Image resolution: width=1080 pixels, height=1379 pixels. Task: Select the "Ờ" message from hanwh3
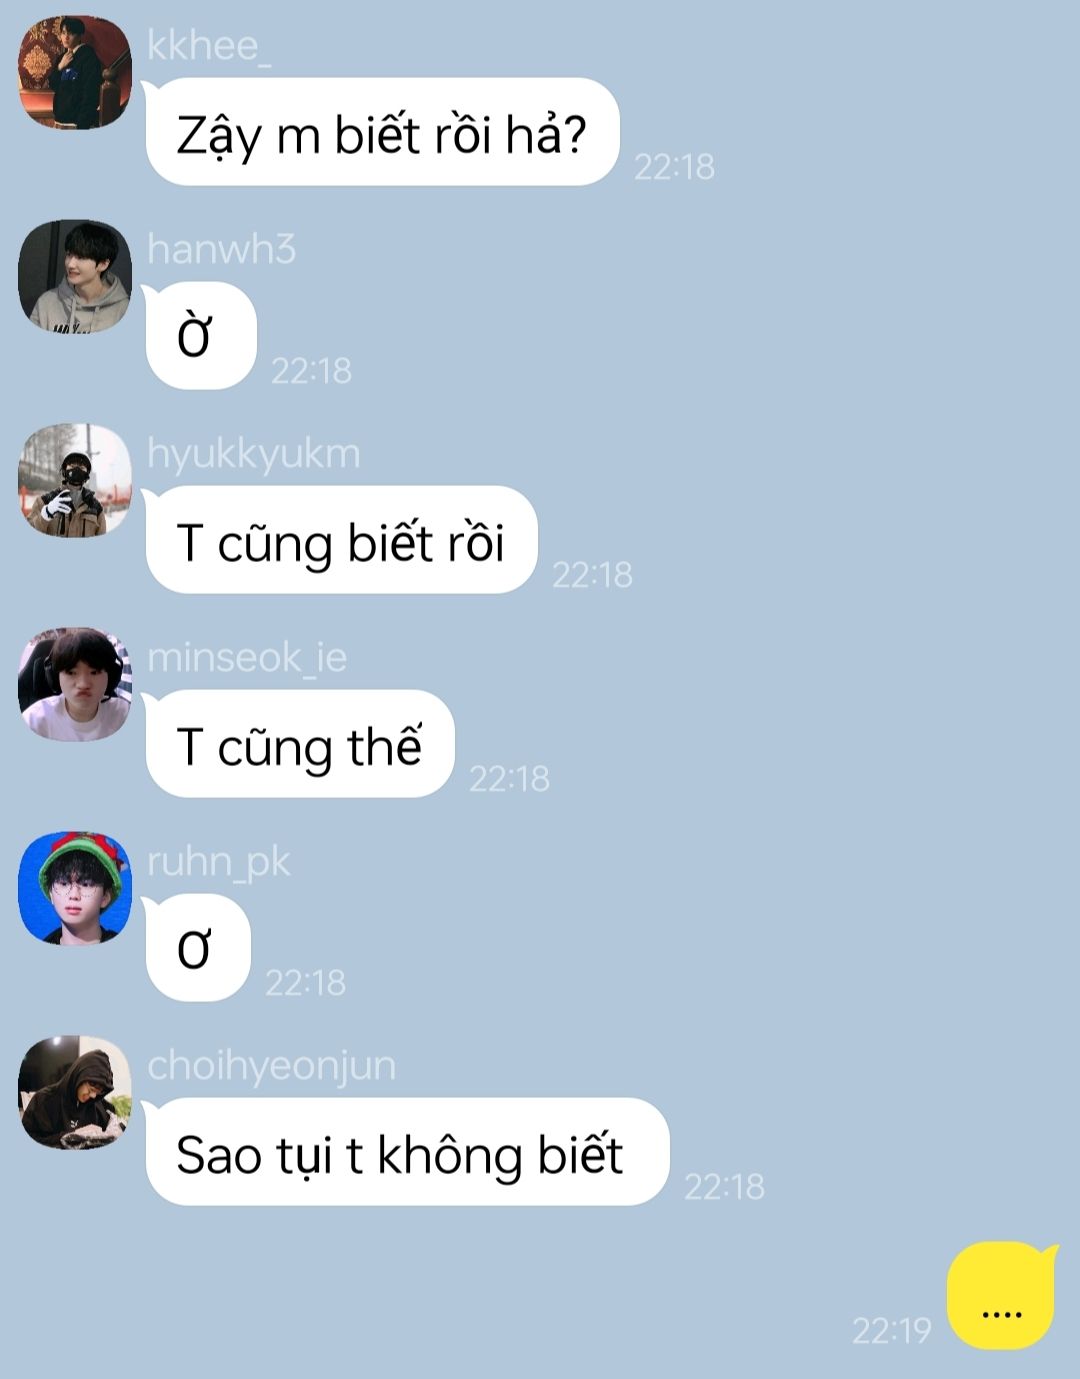point(200,336)
